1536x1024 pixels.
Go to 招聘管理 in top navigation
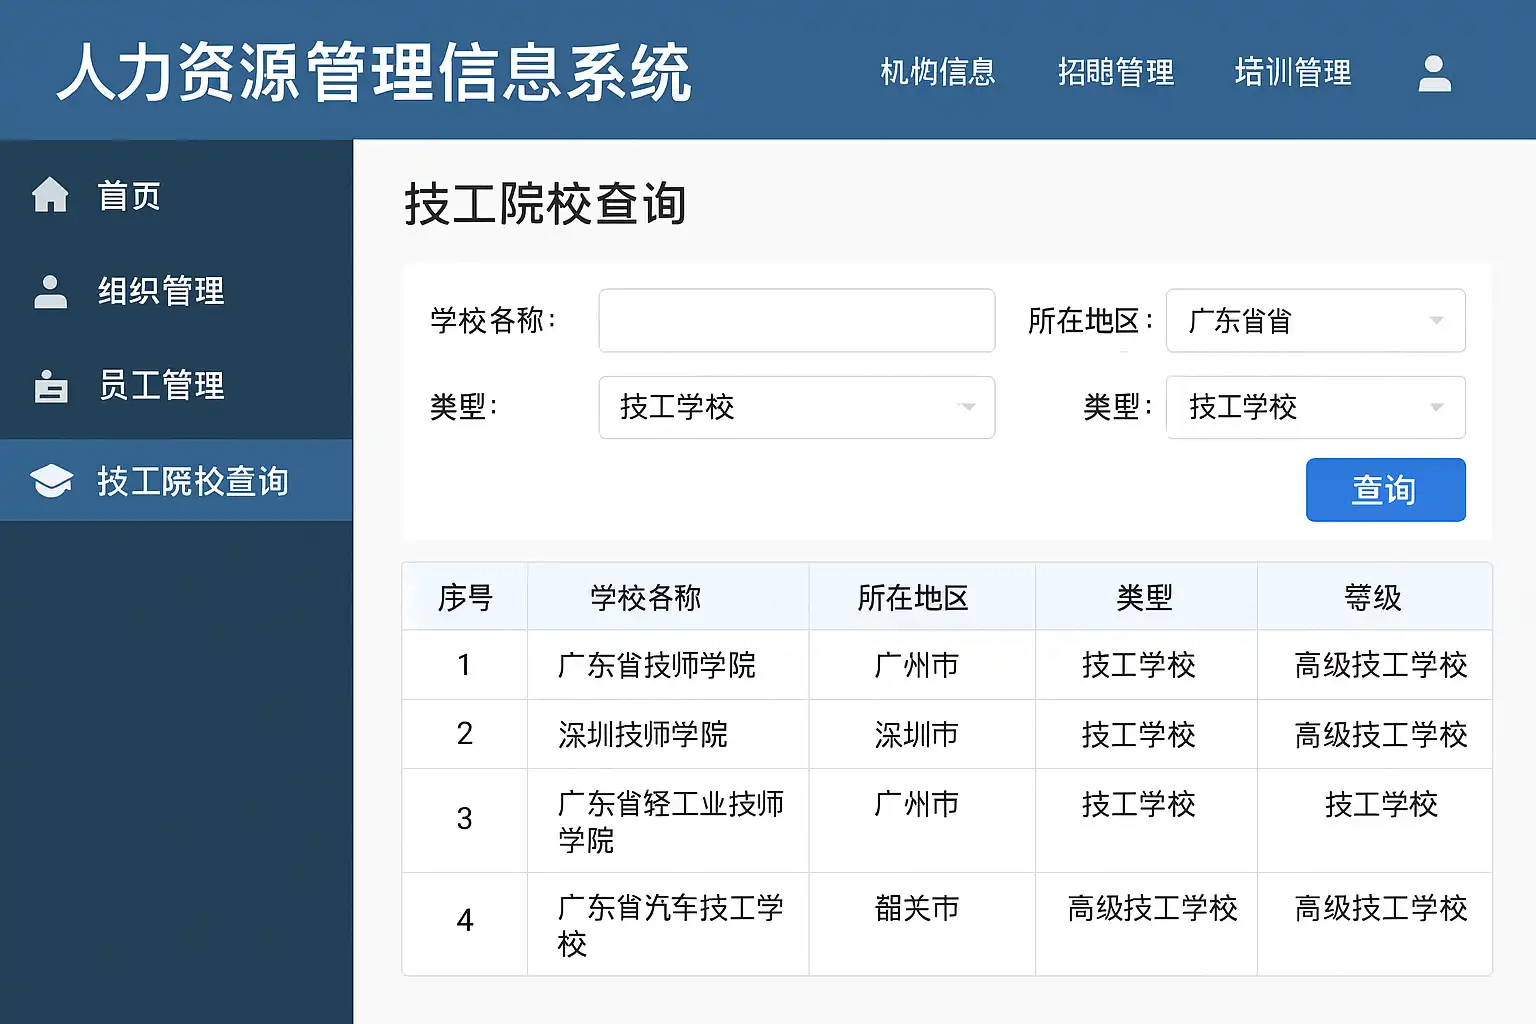coord(1115,72)
